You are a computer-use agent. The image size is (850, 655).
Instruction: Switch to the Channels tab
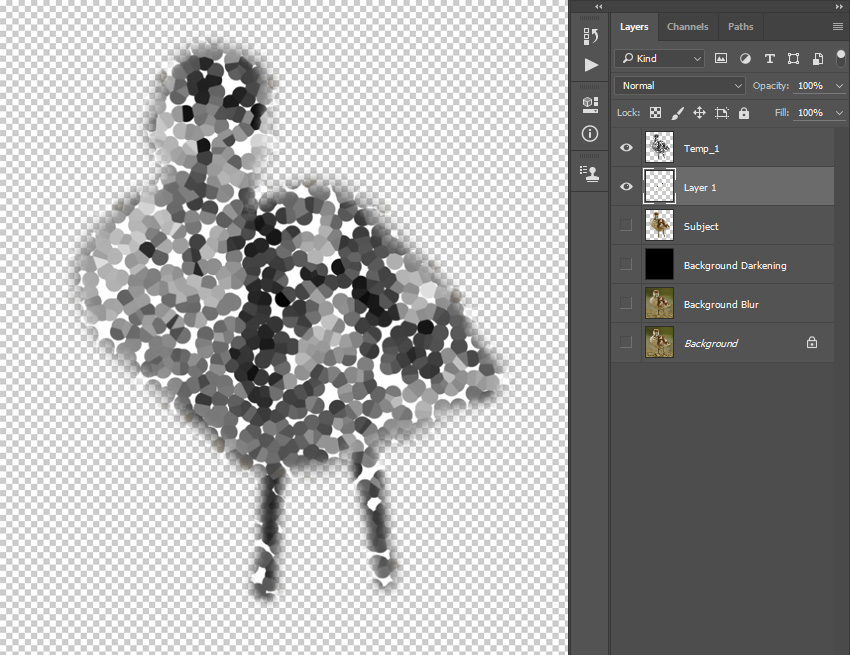[x=687, y=27]
